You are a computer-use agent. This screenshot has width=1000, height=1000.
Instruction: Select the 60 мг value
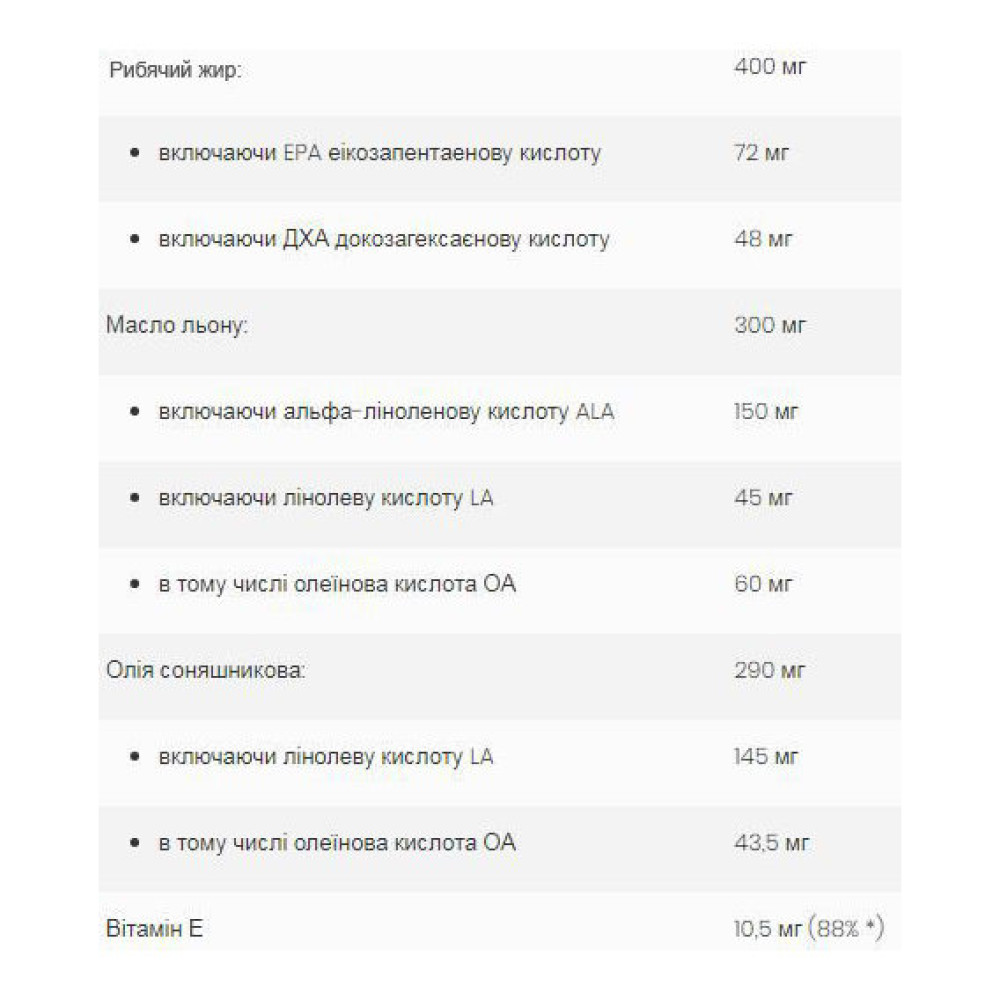[763, 583]
